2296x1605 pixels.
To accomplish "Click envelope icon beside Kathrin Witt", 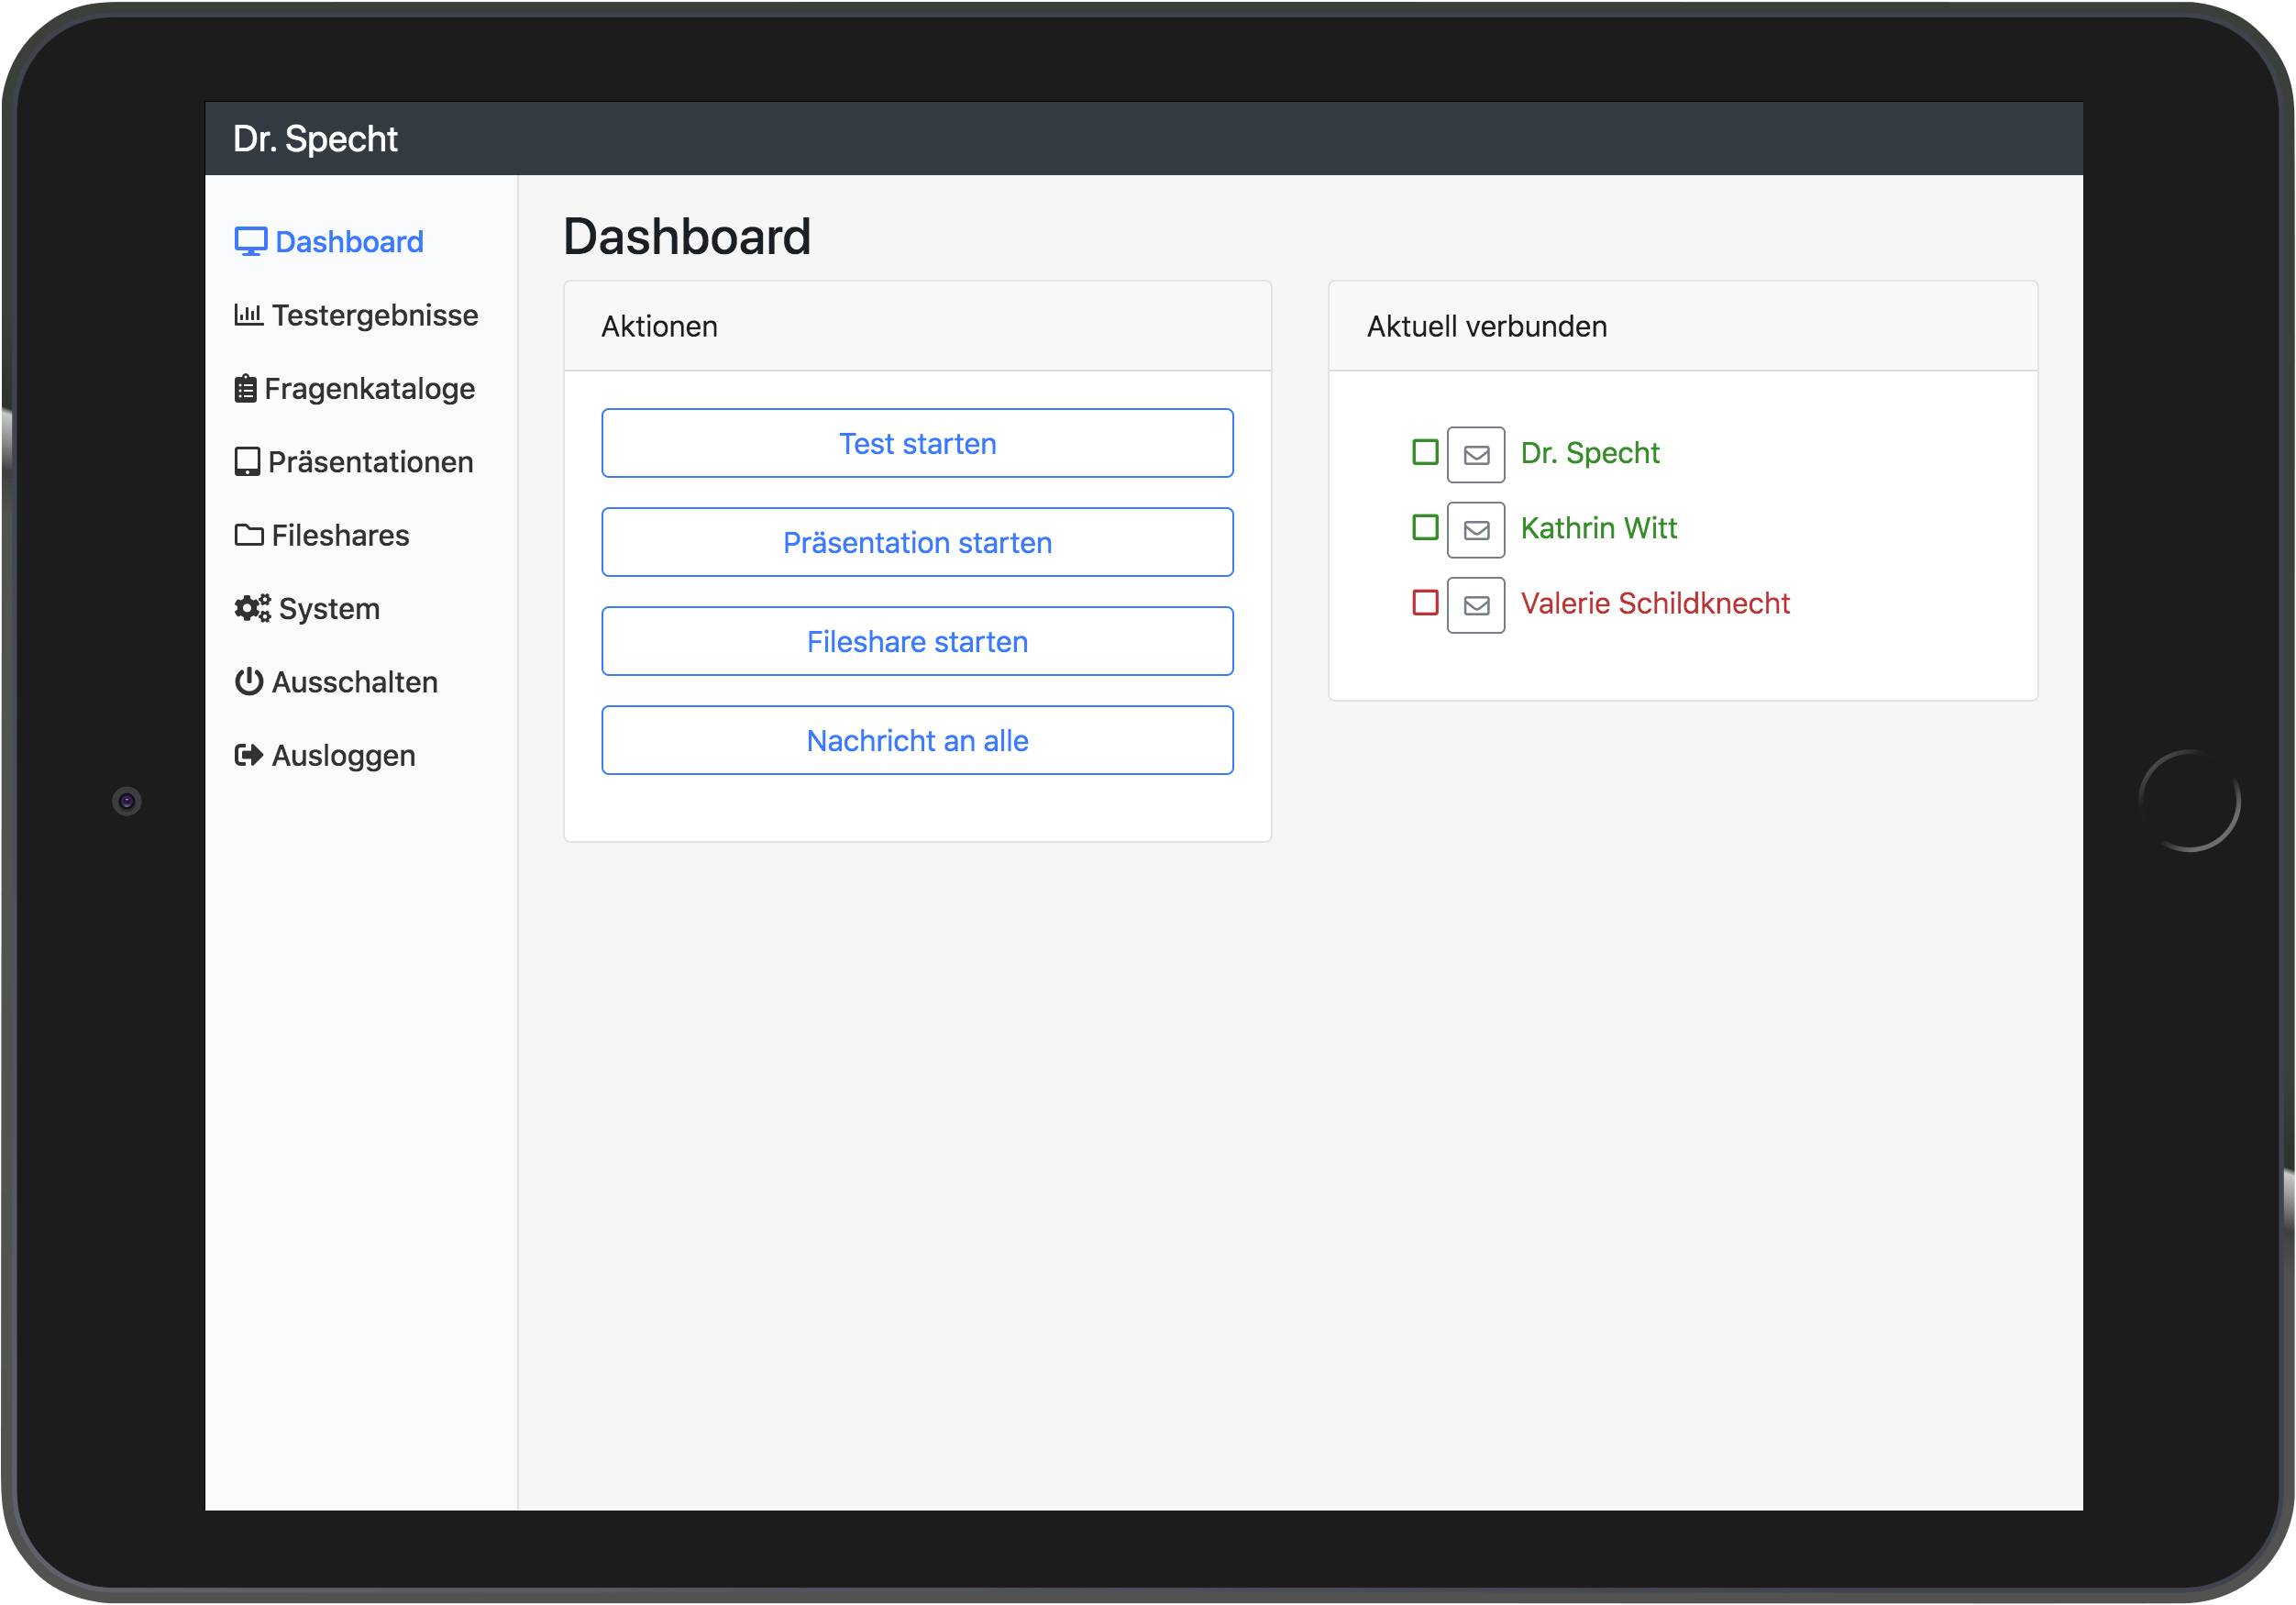I will click(x=1475, y=530).
